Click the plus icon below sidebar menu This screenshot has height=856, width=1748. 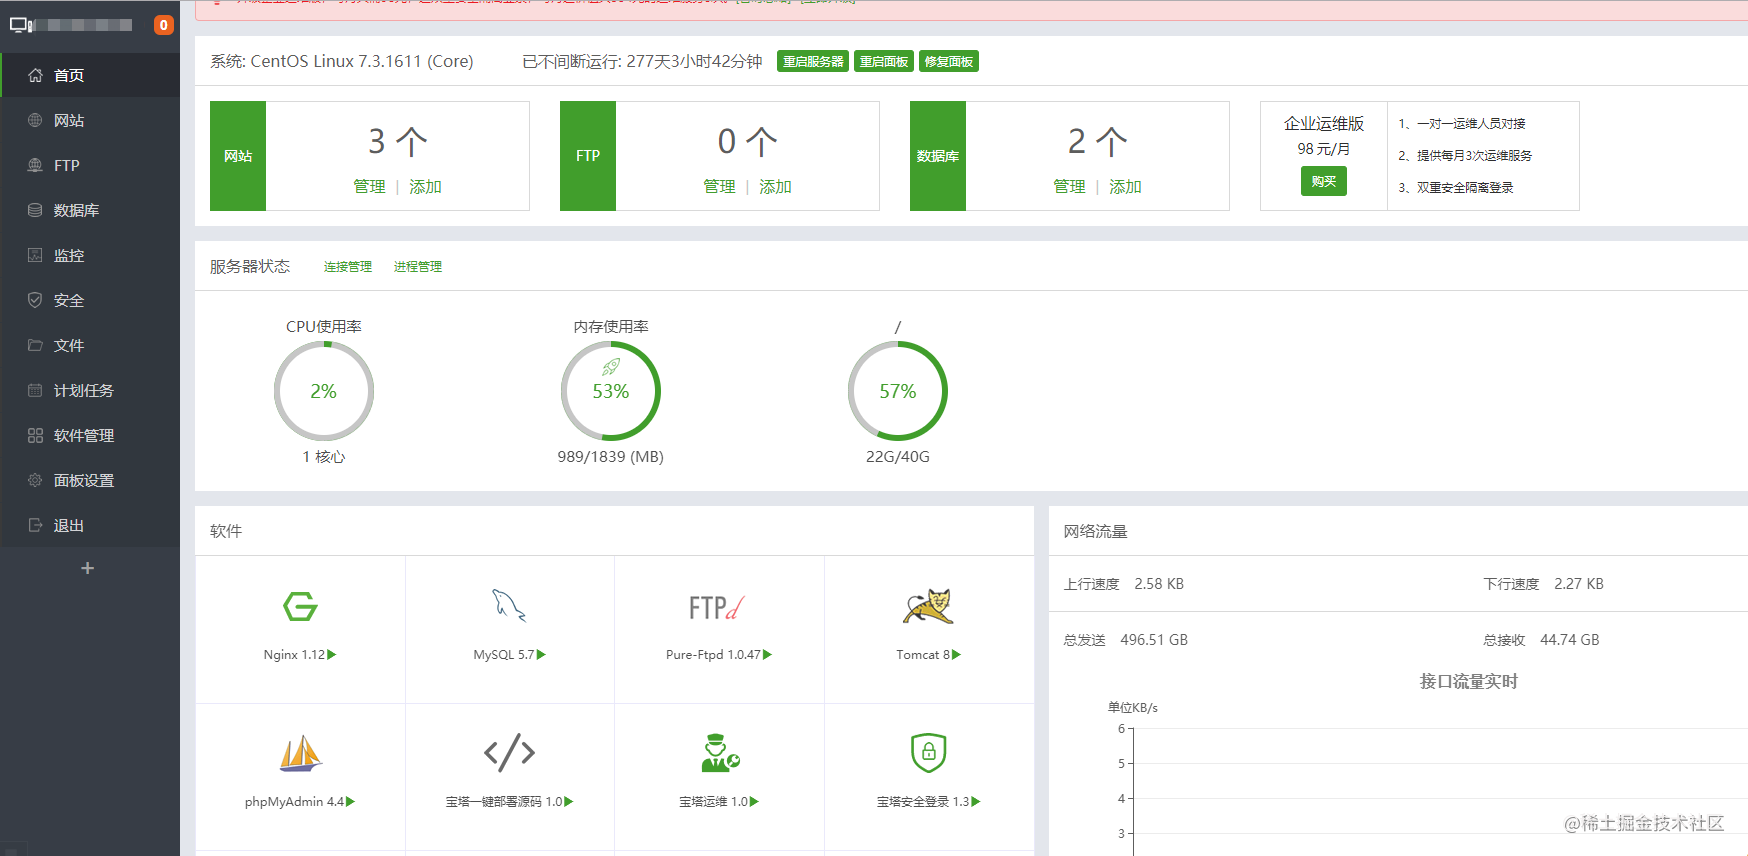tap(88, 568)
